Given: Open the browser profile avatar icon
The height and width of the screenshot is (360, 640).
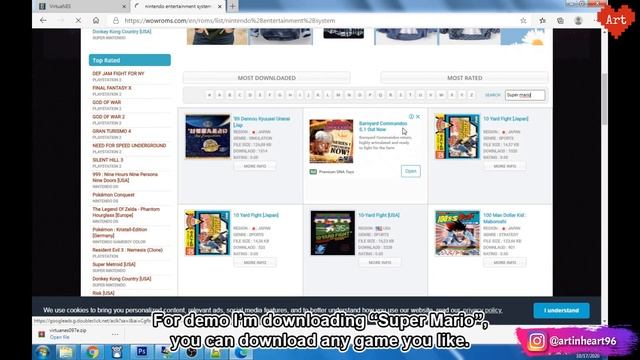Looking at the screenshot, I should pos(578,20).
